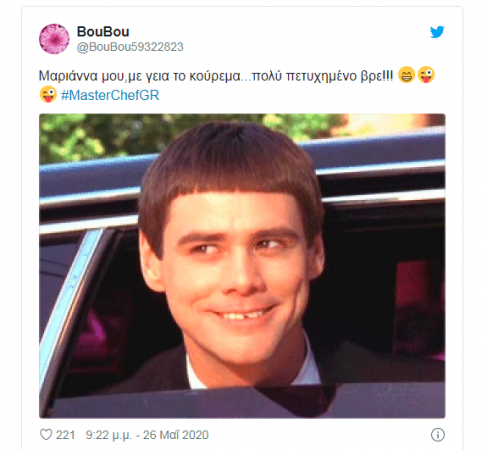Open the tweet info circle icon
482x450 pixels.
(438, 435)
